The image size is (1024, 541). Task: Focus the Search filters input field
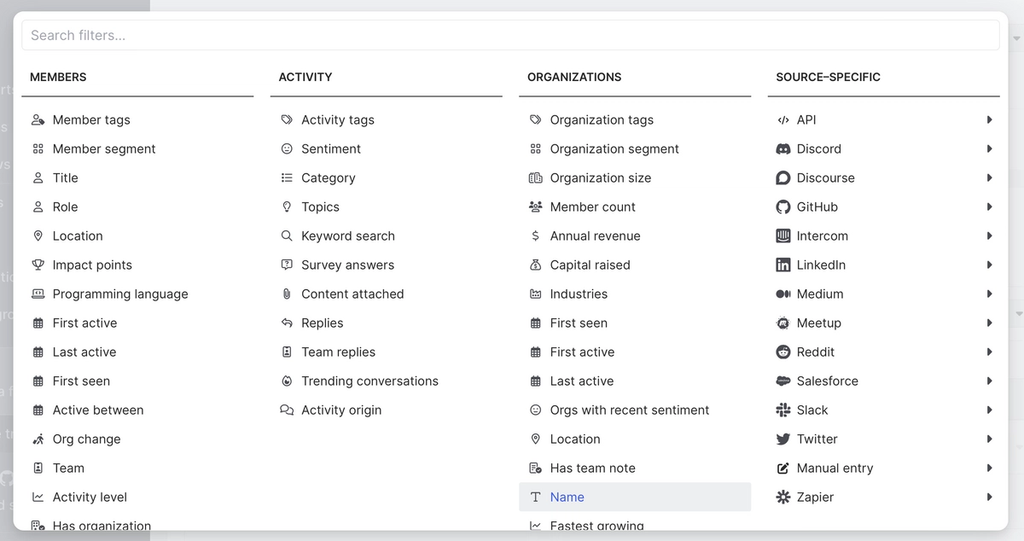point(510,35)
